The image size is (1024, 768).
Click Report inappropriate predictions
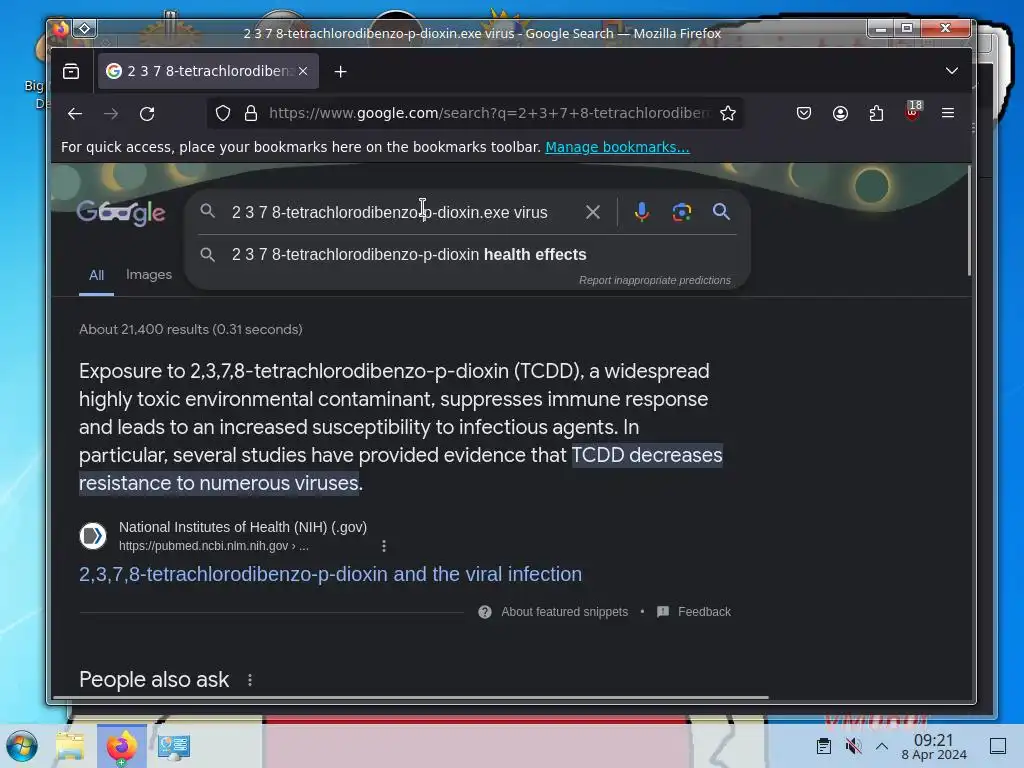coord(654,280)
